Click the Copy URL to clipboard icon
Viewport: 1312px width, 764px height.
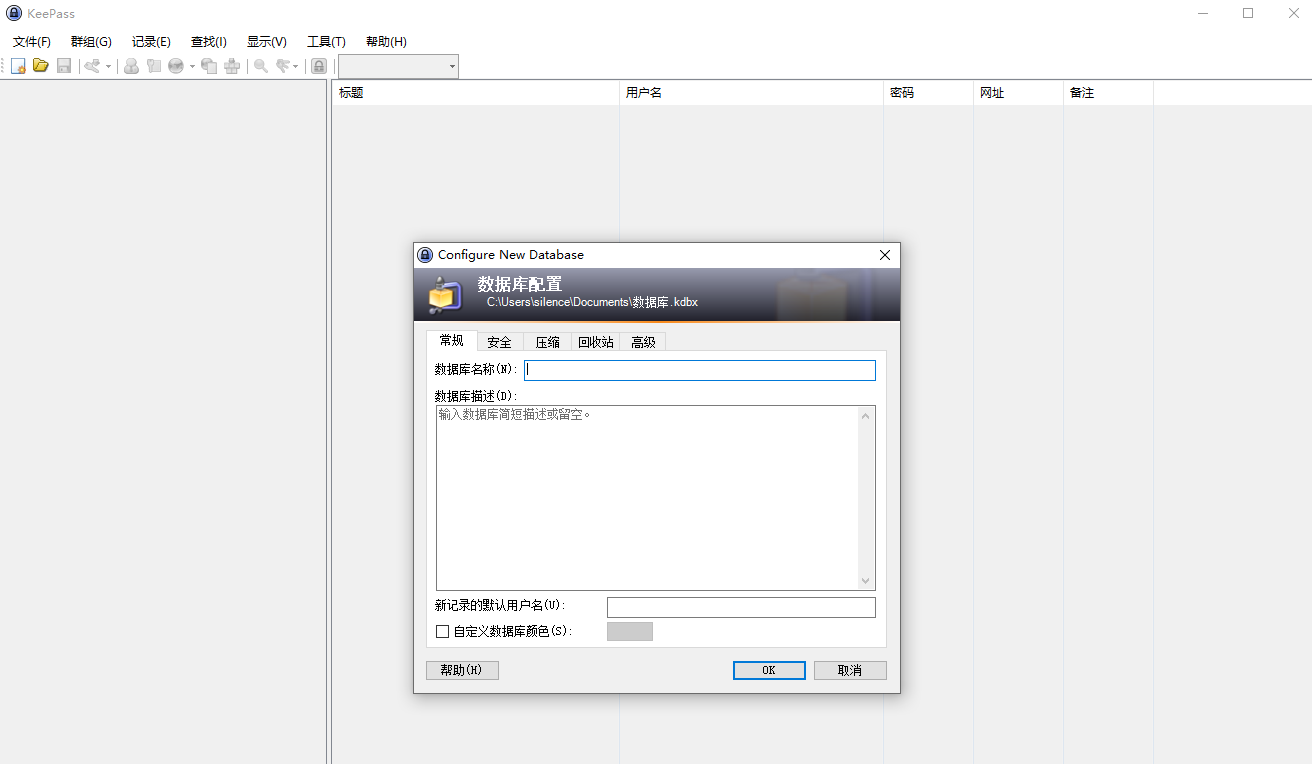(209, 66)
